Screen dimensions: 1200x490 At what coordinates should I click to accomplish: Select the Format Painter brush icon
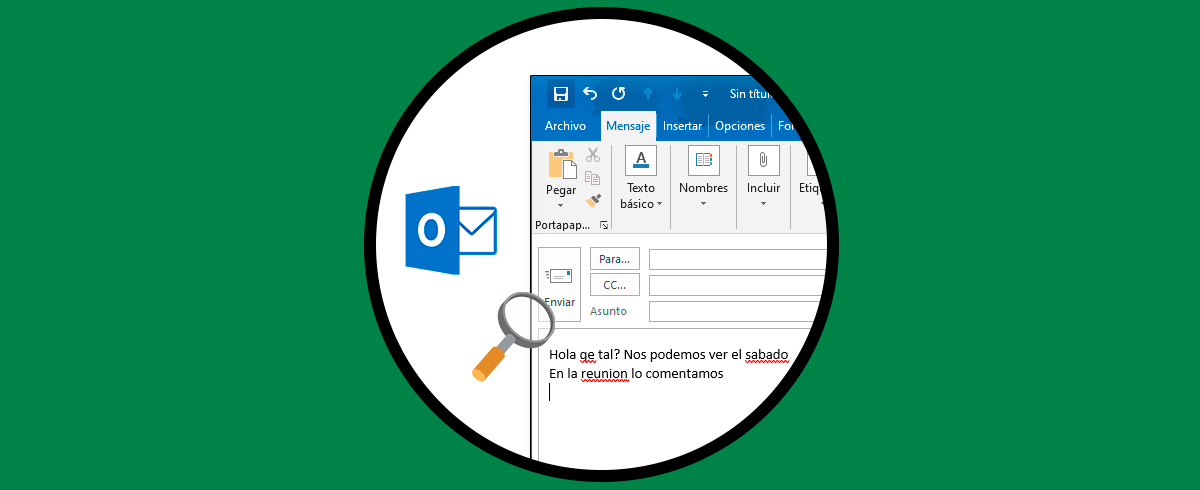pos(593,200)
